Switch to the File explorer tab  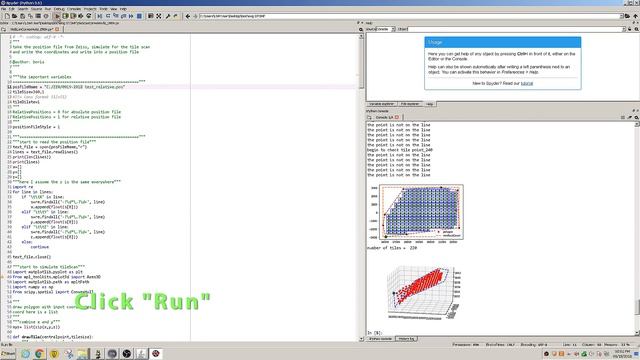point(410,104)
